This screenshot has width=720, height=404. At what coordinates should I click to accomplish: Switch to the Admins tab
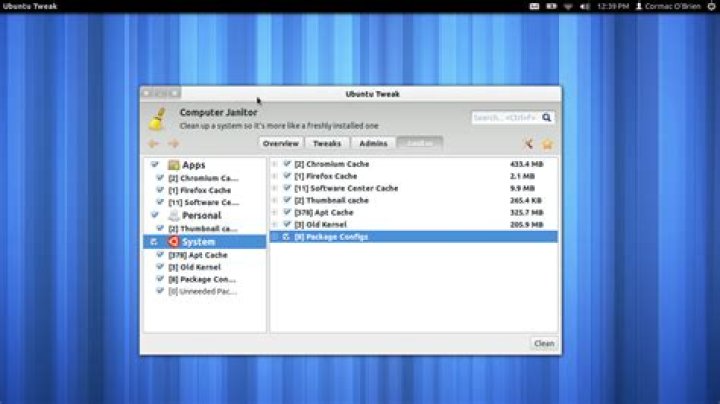point(373,143)
